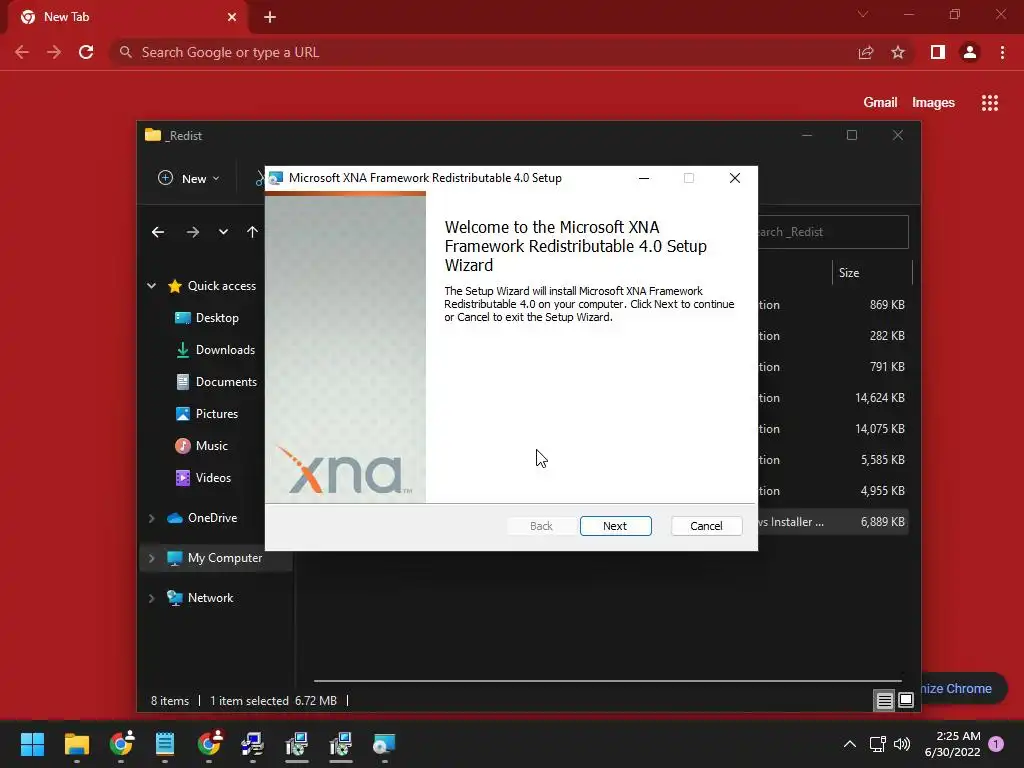Open notification badge in taskbar
This screenshot has height=768, width=1024.
pos(996,744)
